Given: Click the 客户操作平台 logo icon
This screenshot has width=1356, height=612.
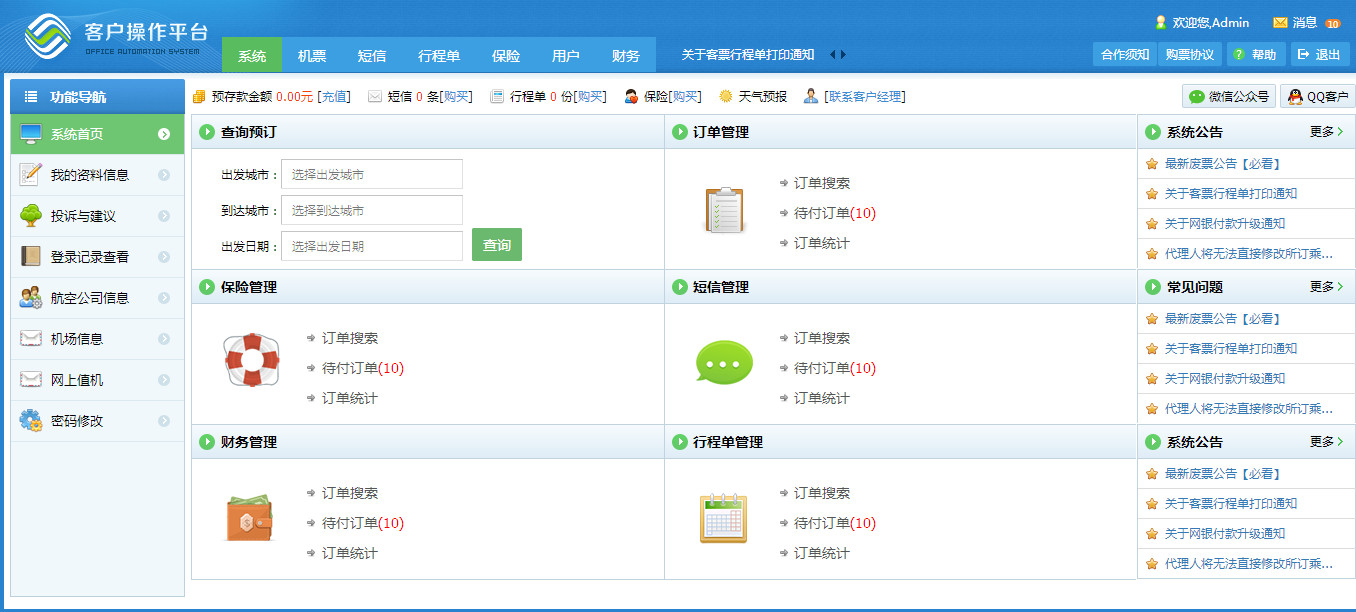Looking at the screenshot, I should point(49,37).
